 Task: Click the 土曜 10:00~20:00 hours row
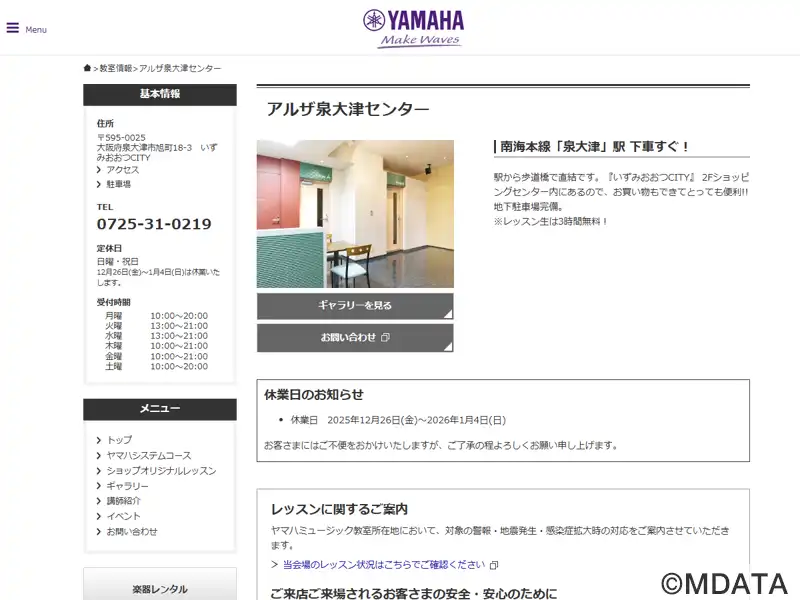point(156,366)
